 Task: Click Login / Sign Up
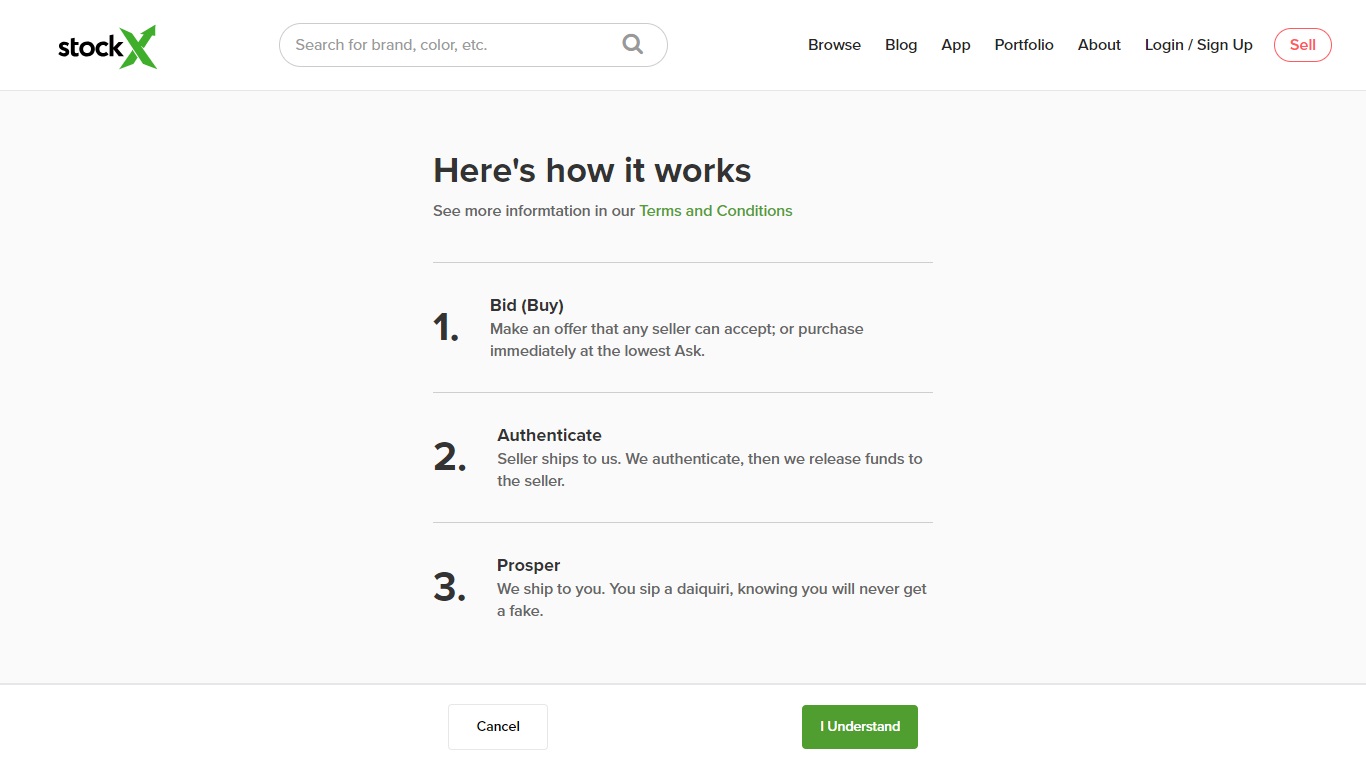pos(1198,45)
